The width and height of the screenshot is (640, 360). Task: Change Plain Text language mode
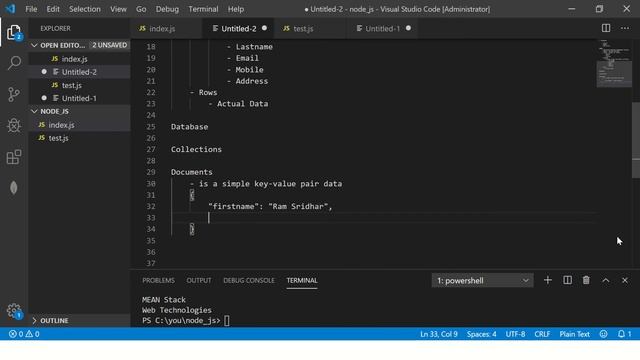point(574,334)
